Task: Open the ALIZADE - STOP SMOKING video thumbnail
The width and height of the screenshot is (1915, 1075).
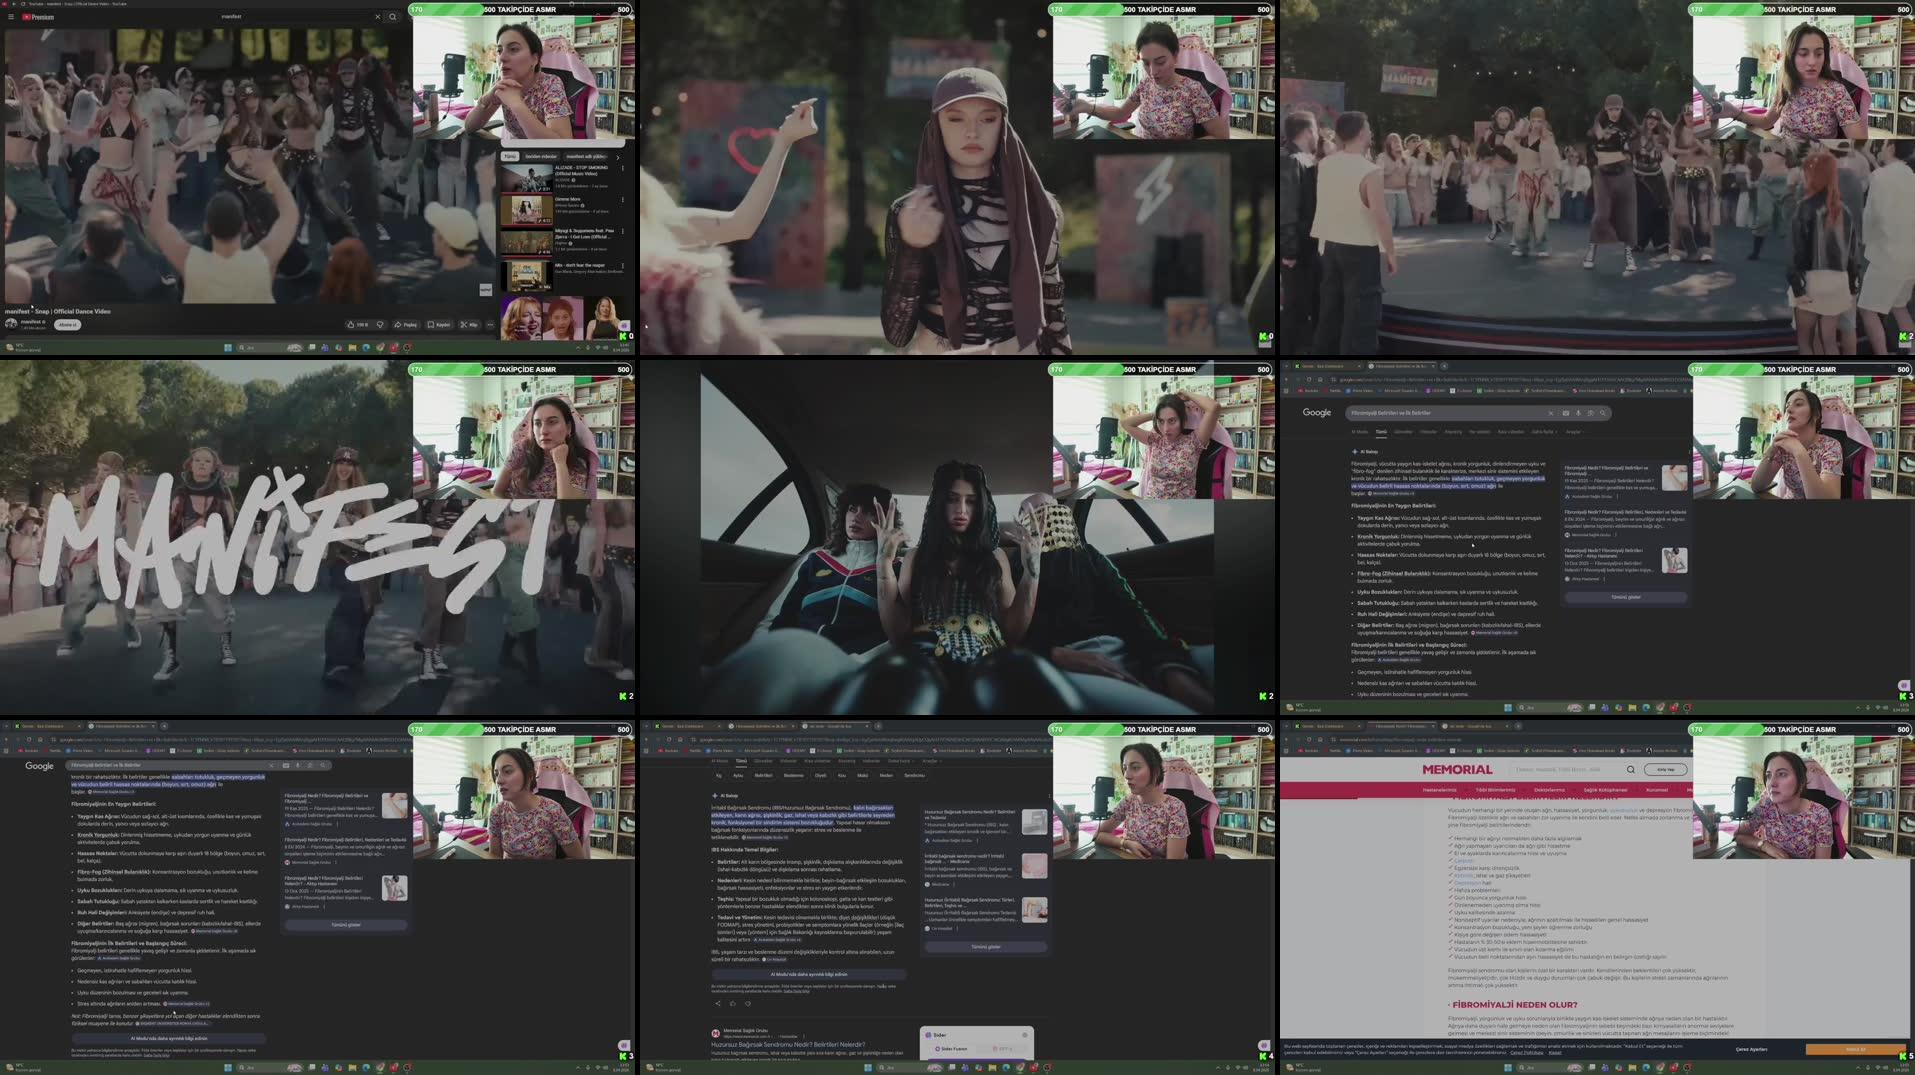Action: pos(526,177)
